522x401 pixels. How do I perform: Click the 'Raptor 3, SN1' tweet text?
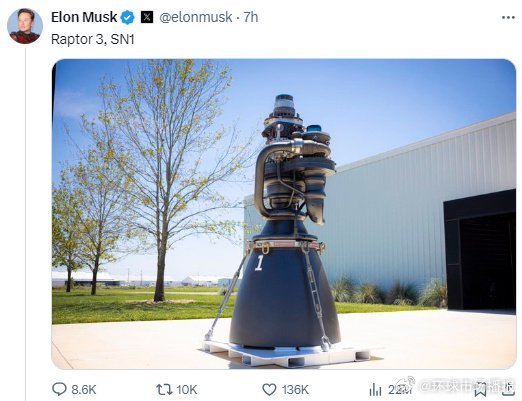pos(93,39)
